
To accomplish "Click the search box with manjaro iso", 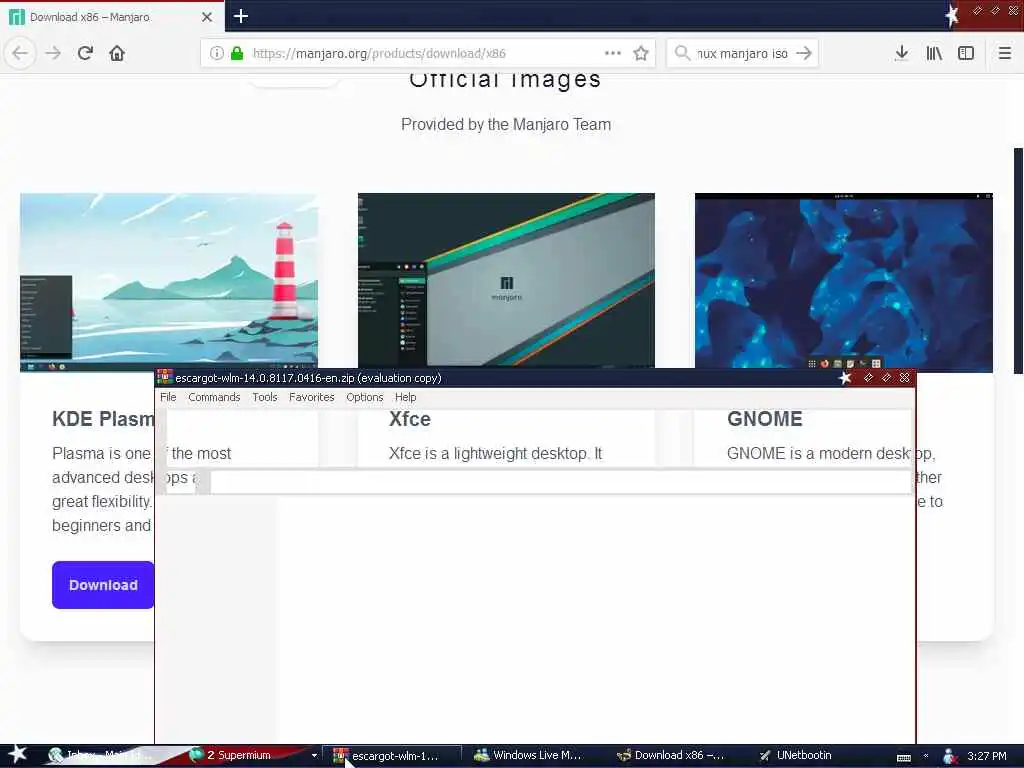I will click(x=741, y=53).
